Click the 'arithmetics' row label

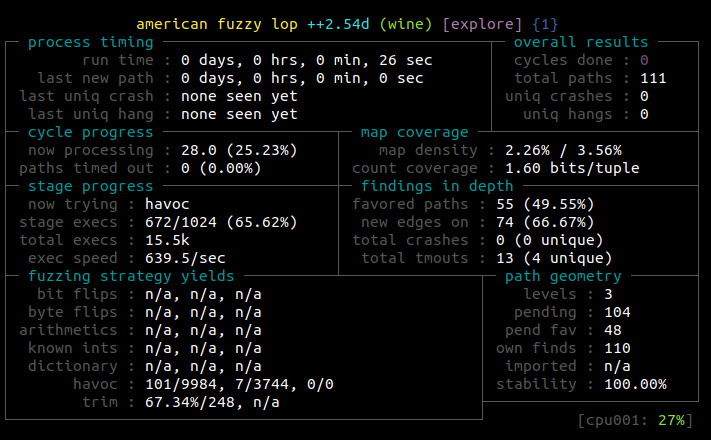point(68,330)
